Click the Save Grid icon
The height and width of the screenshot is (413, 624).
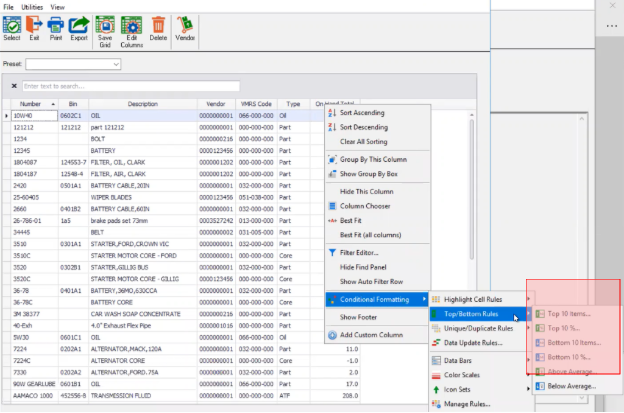pyautogui.click(x=105, y=28)
